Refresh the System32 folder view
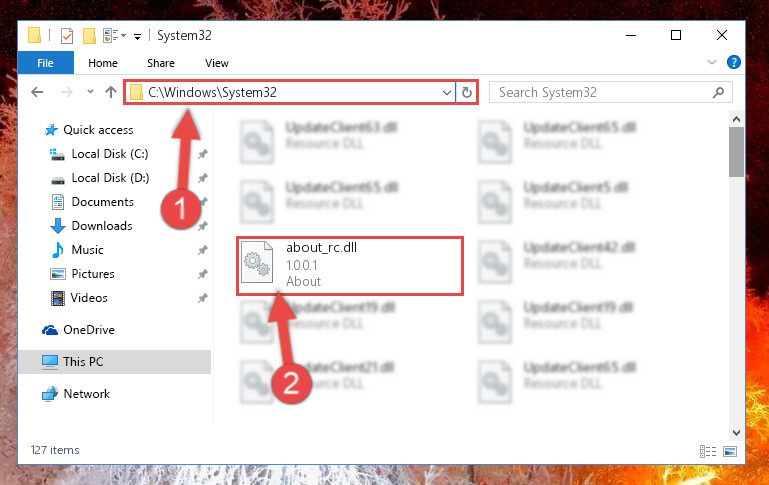The width and height of the screenshot is (769, 485). click(466, 92)
